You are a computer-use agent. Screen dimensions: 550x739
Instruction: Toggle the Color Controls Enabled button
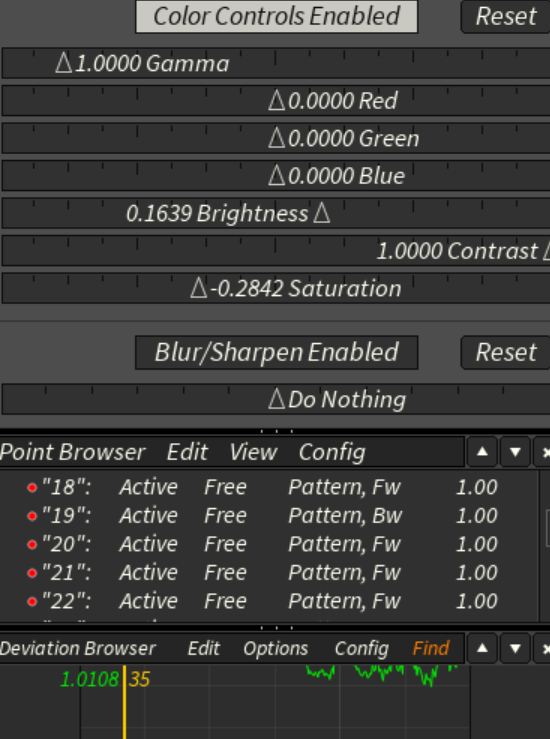coord(277,16)
